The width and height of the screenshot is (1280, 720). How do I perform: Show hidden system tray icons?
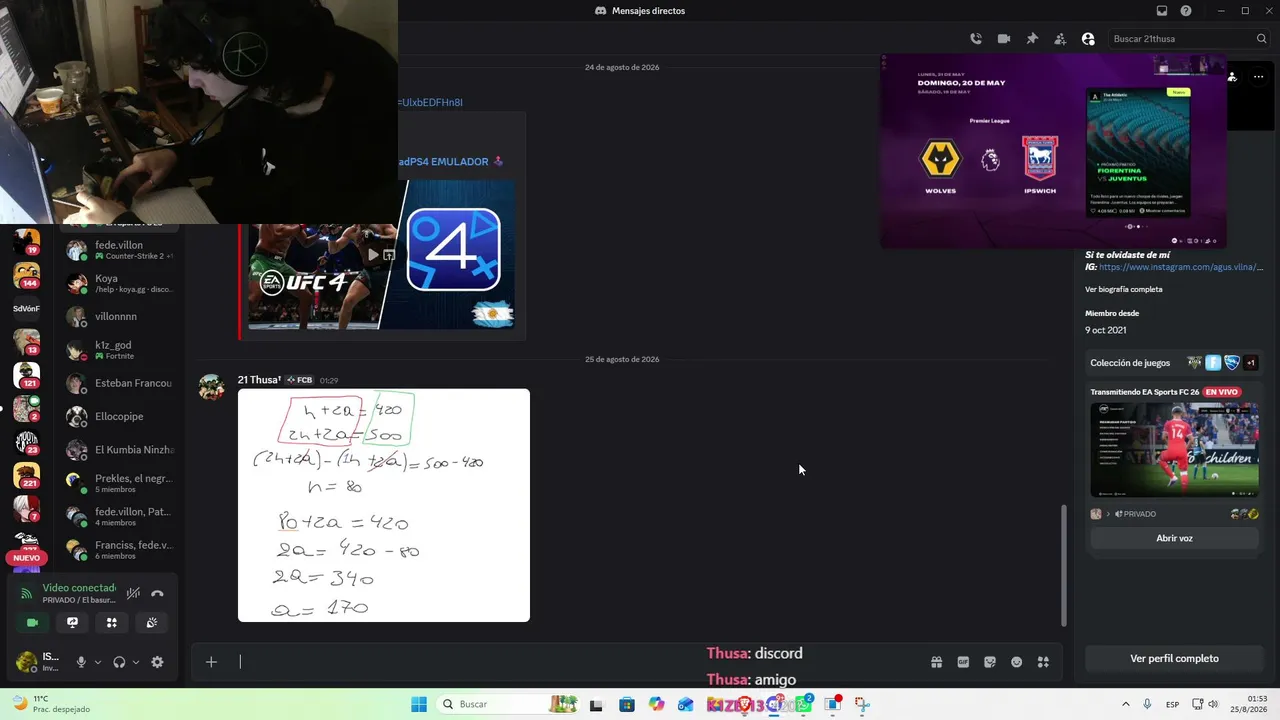tap(1126, 704)
